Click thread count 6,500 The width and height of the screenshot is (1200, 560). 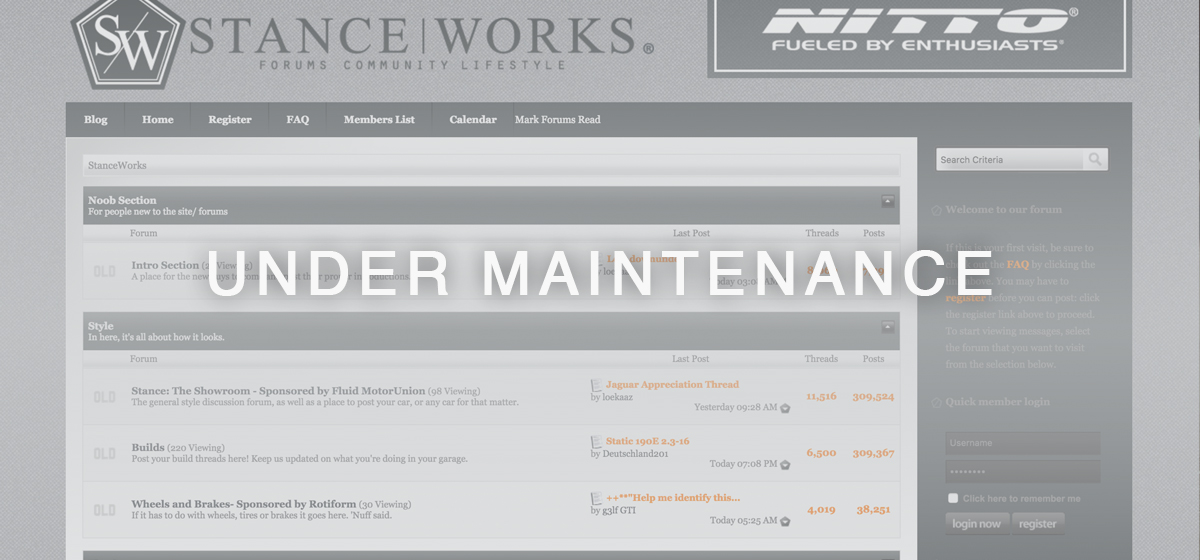(x=821, y=453)
